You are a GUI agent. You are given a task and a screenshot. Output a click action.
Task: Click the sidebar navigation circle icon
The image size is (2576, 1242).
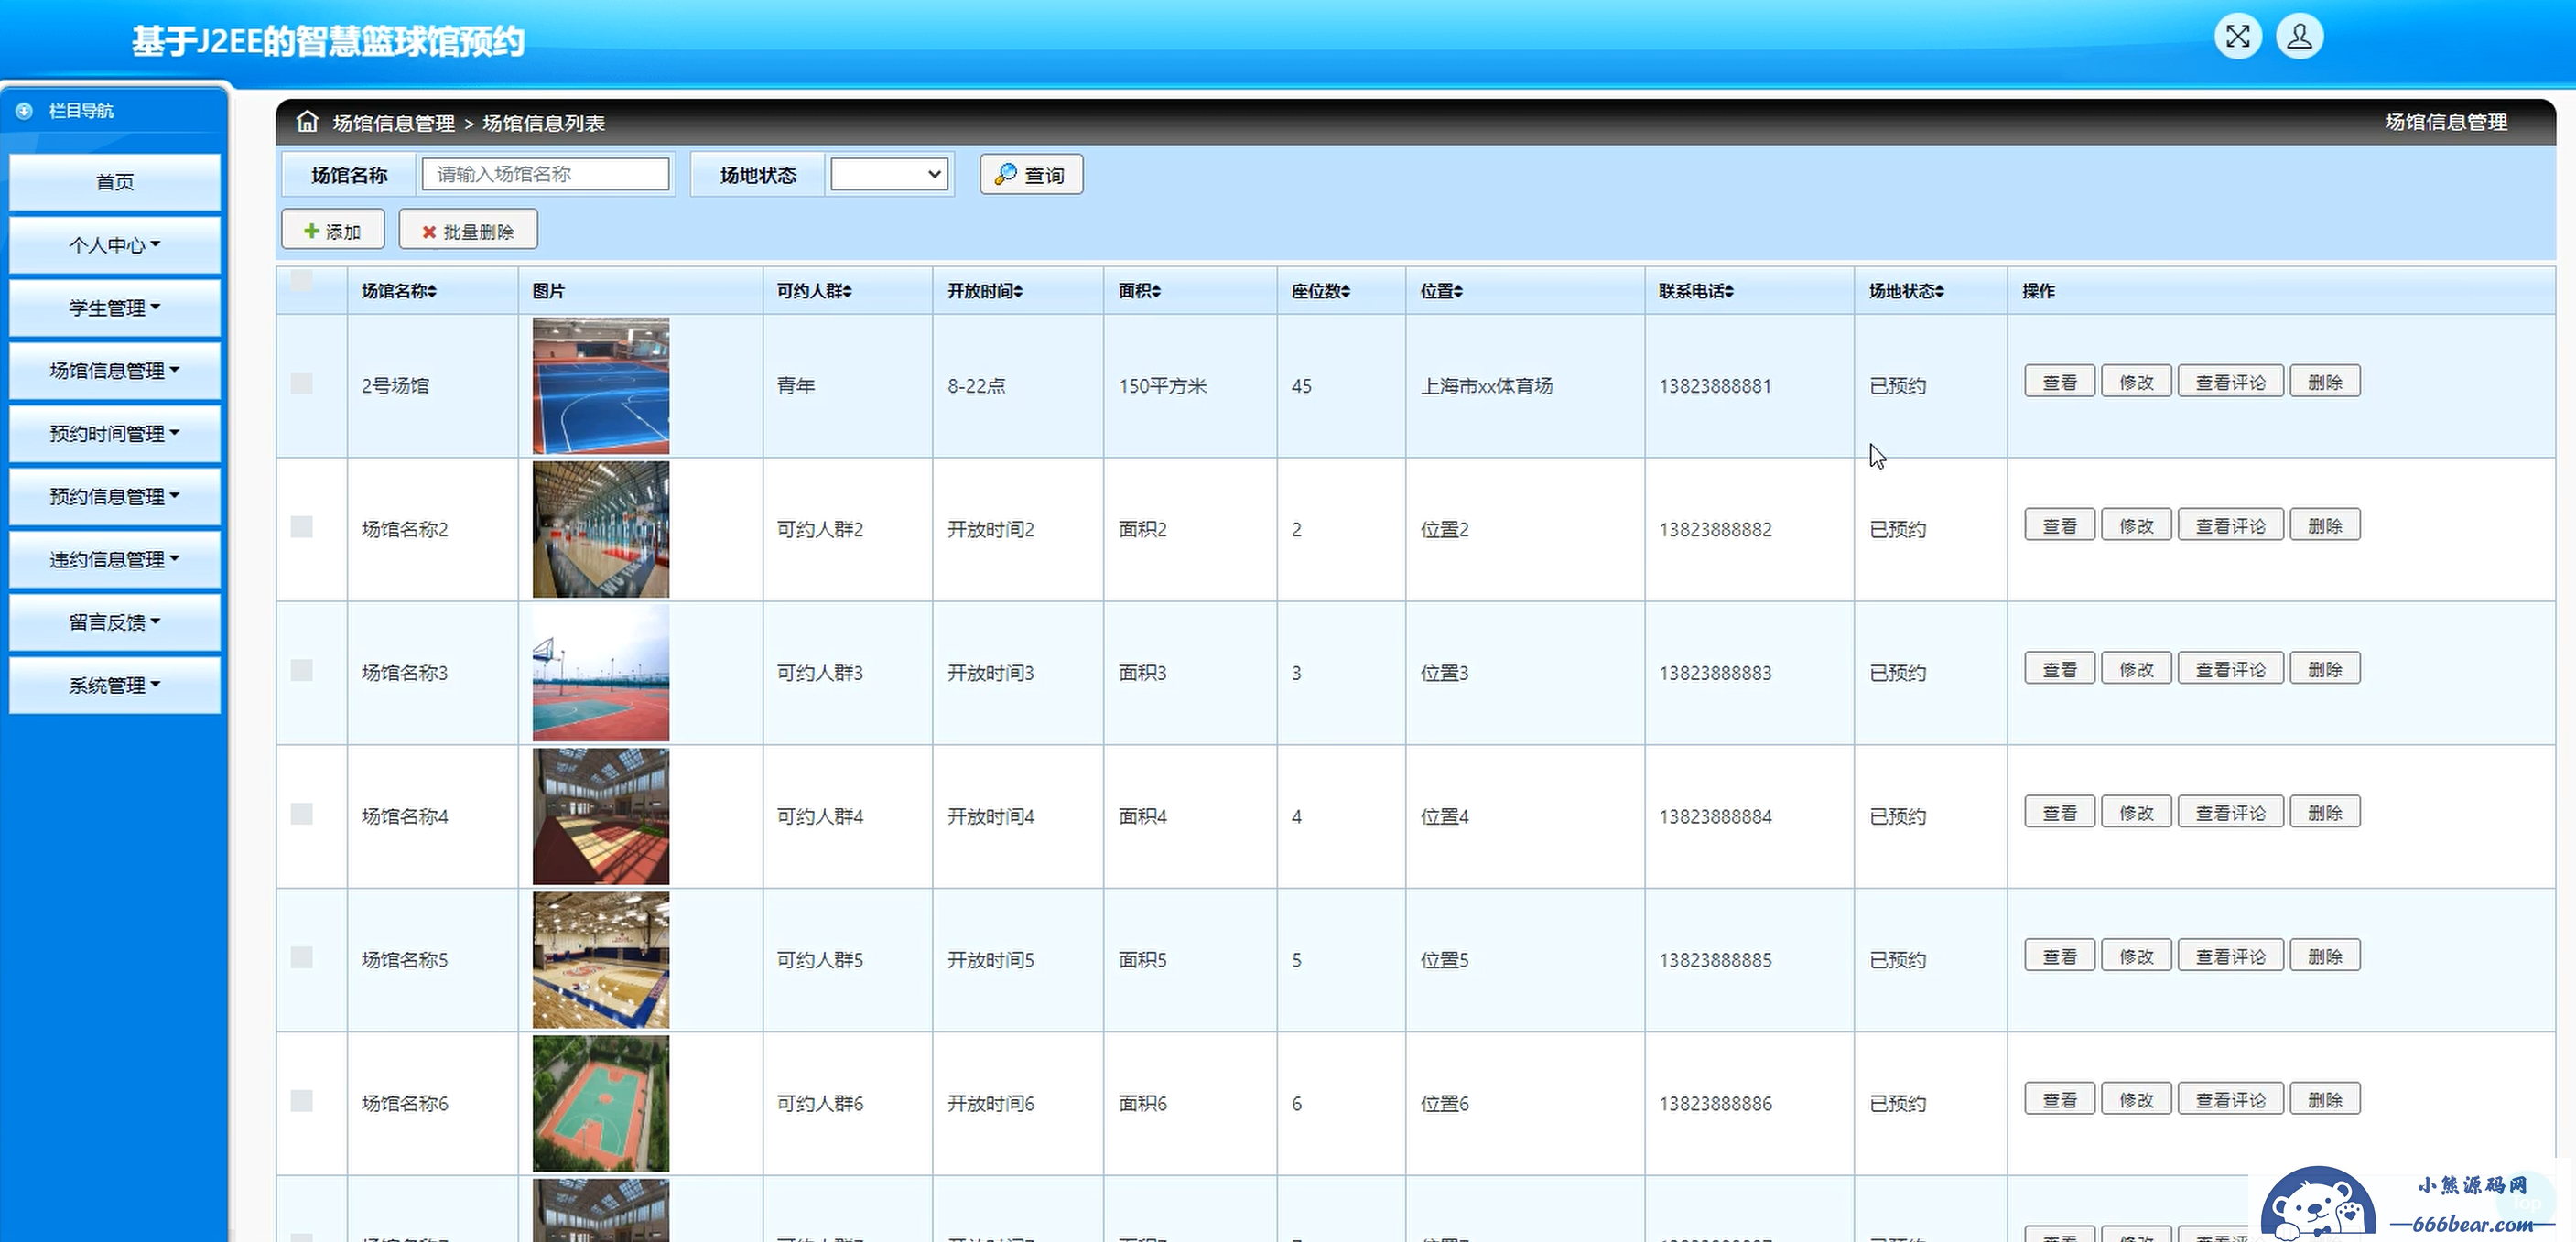coord(25,110)
